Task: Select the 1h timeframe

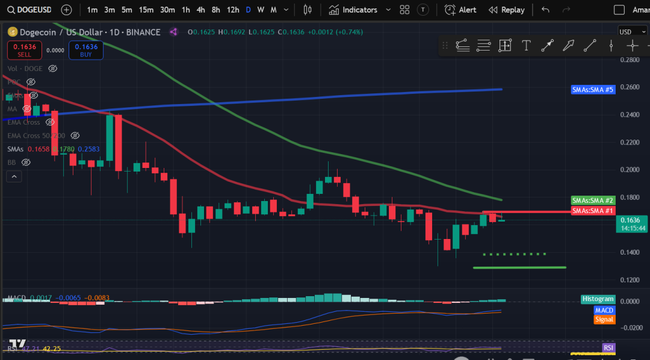Action: pyautogui.click(x=186, y=10)
